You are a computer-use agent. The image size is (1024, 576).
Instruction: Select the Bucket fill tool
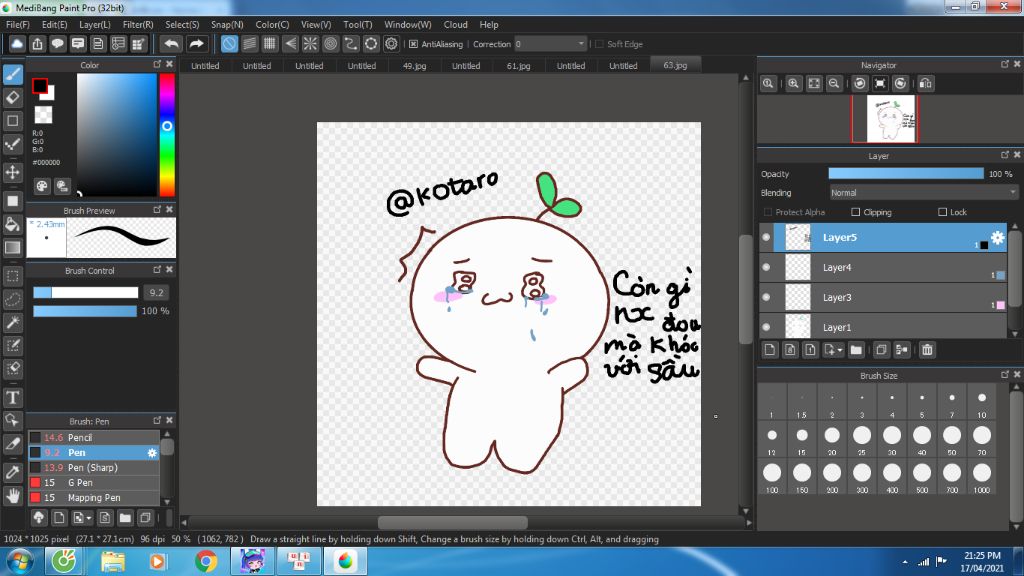12,224
